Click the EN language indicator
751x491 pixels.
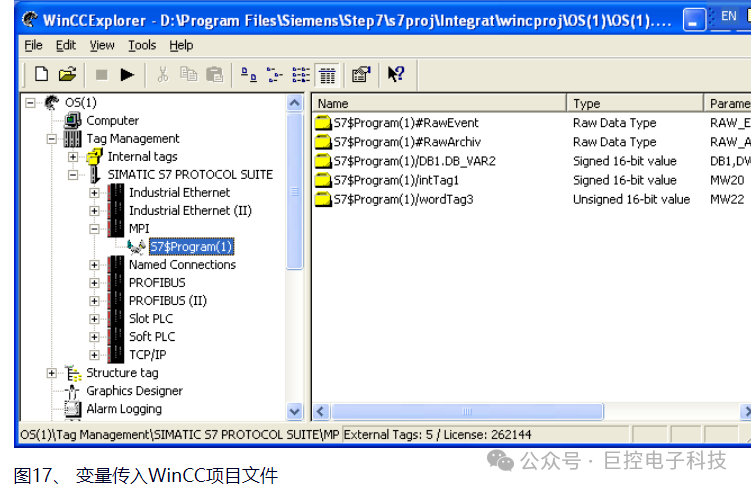point(728,16)
